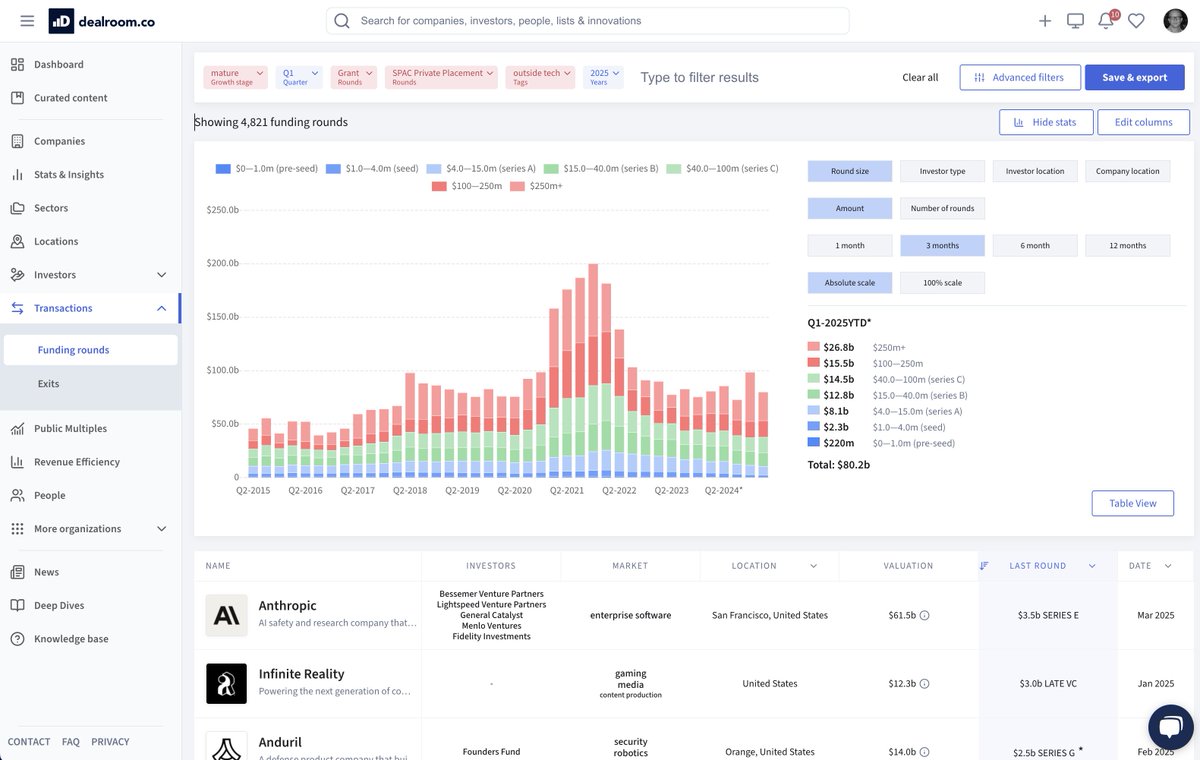Switch chart to 100% scale
This screenshot has height=760, width=1200.
pos(942,283)
